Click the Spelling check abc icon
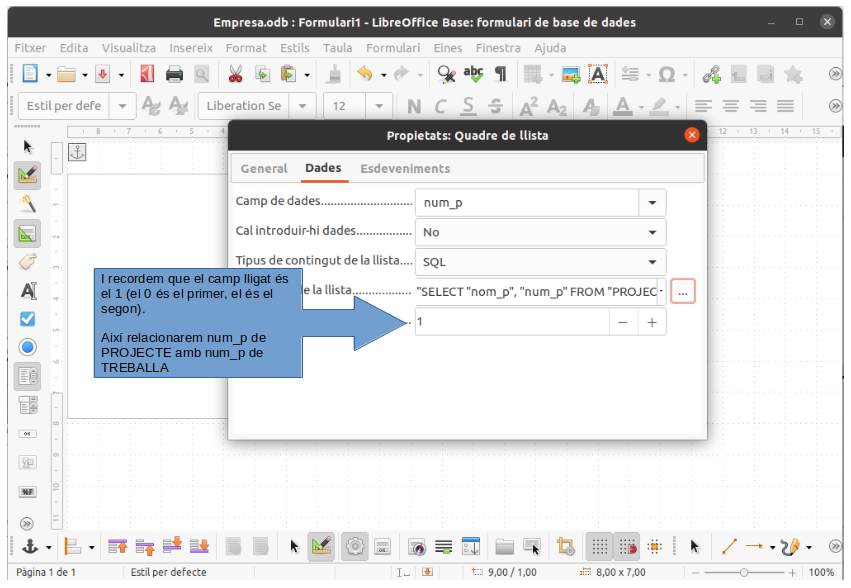This screenshot has height=588, width=851. [473, 74]
